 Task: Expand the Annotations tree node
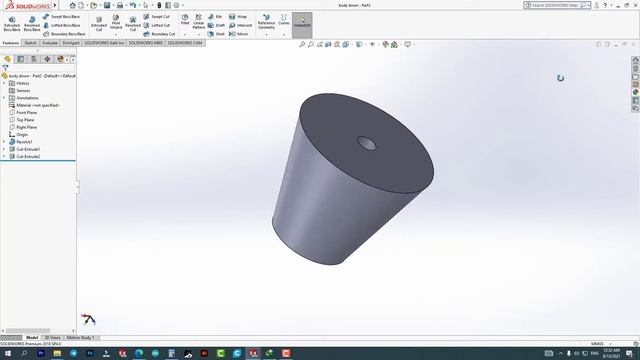pyautogui.click(x=4, y=98)
